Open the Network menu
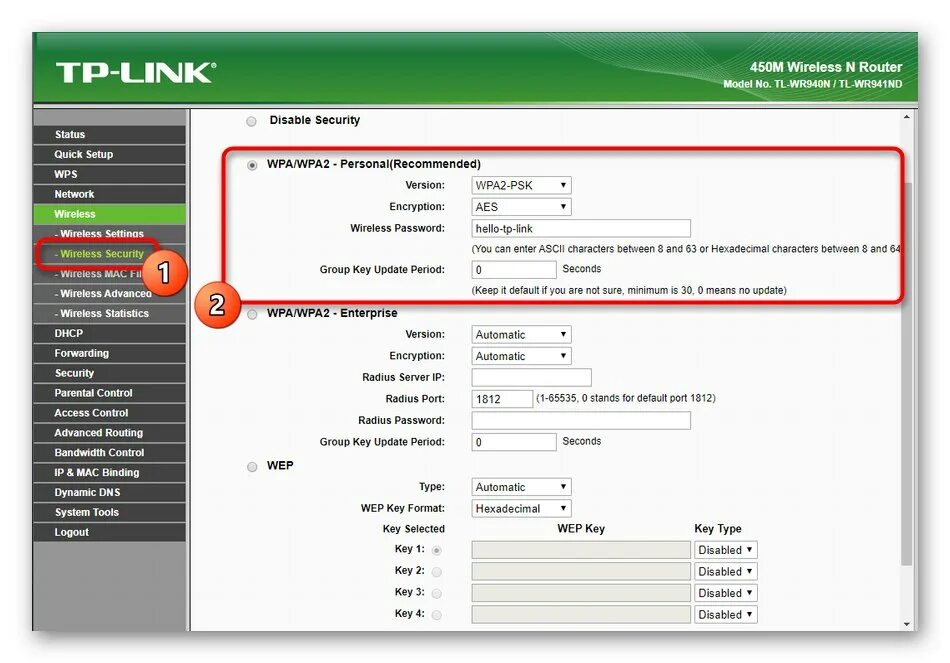The width and height of the screenshot is (950, 663). point(110,194)
